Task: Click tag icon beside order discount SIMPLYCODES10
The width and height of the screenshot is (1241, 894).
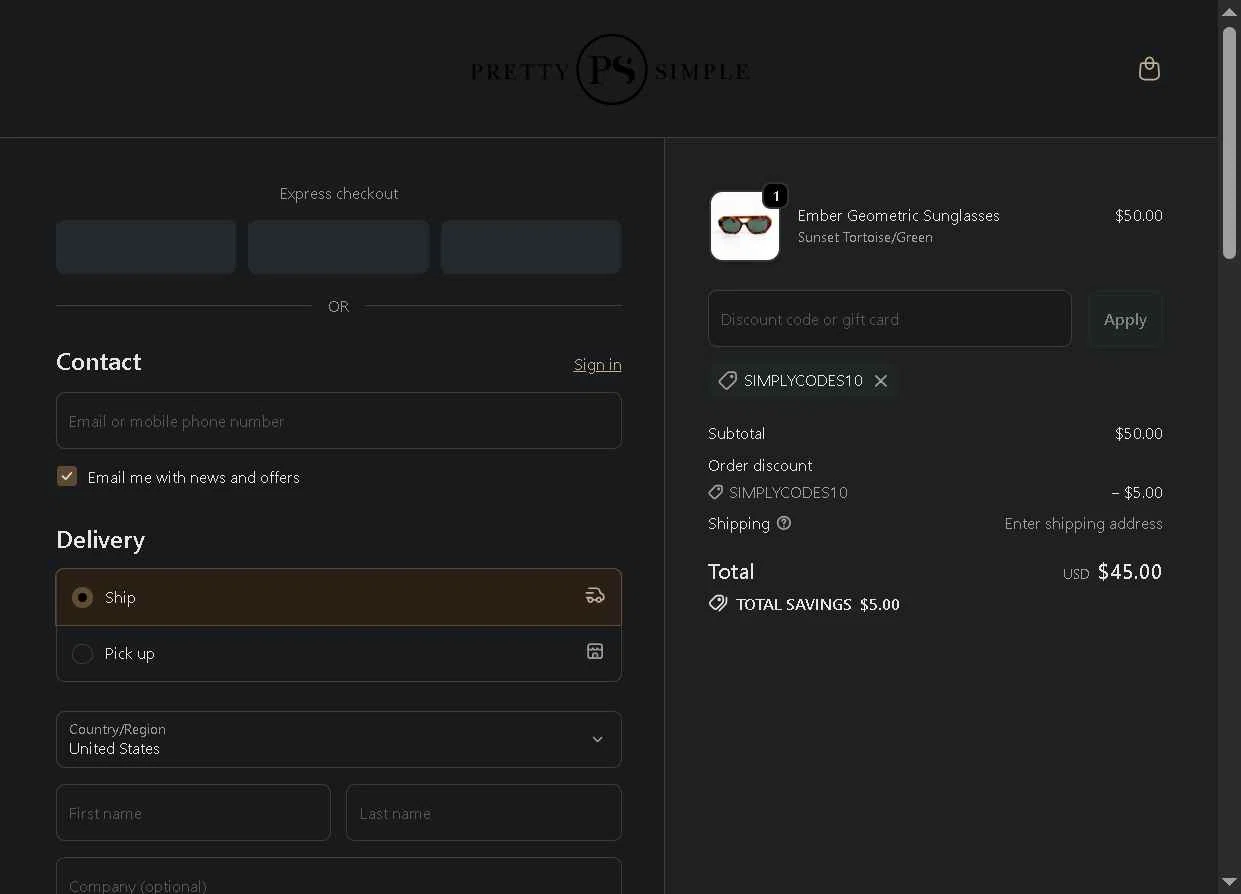Action: tap(715, 492)
